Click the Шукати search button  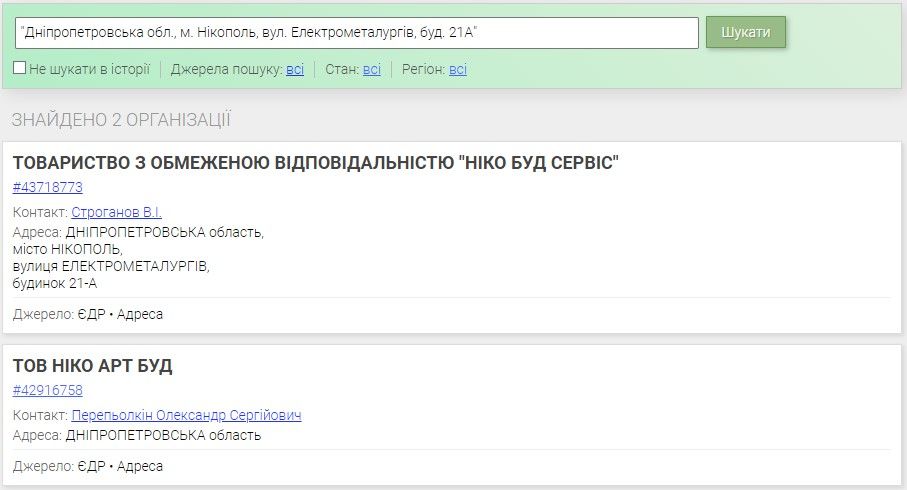[x=746, y=32]
